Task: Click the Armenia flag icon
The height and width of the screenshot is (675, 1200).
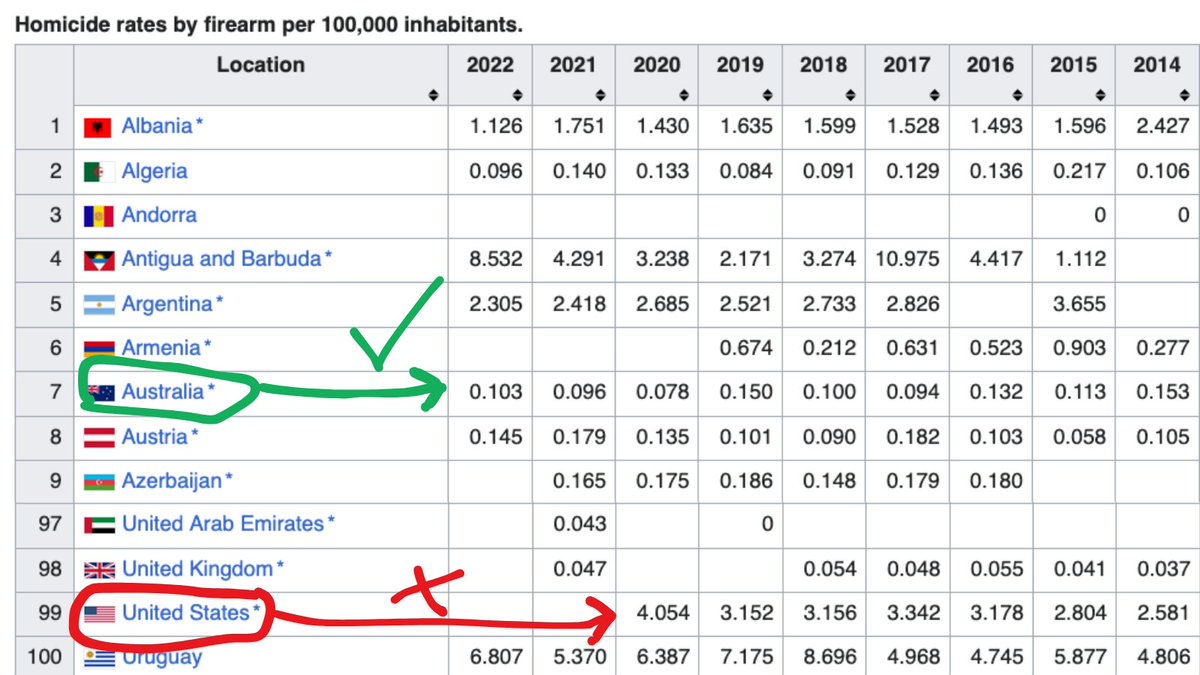Action: pos(98,348)
